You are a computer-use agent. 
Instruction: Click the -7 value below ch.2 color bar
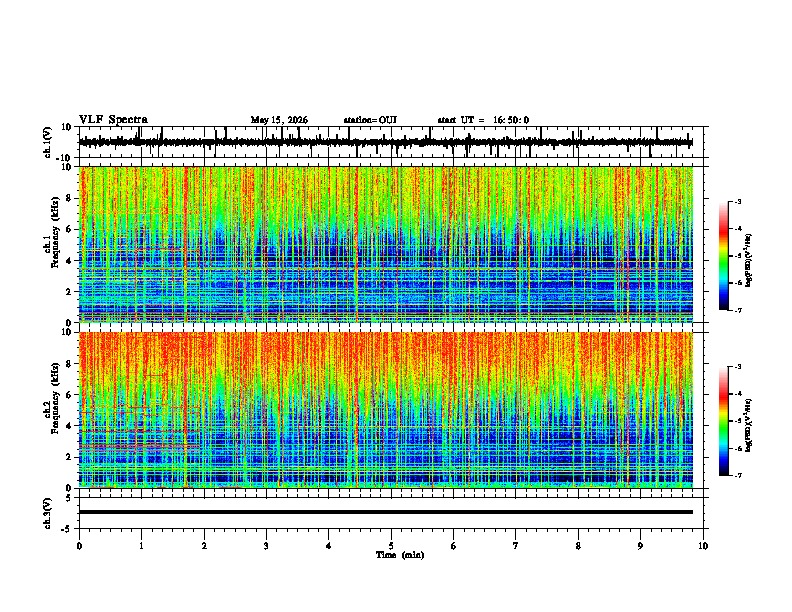click(x=737, y=476)
